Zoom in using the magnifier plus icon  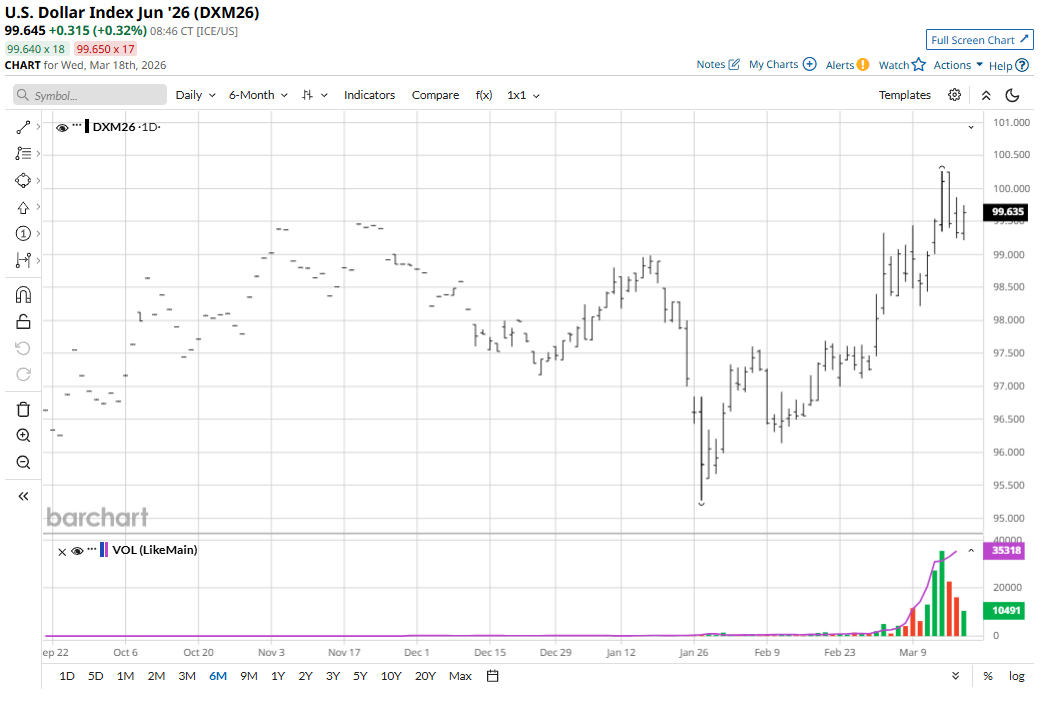coord(24,436)
